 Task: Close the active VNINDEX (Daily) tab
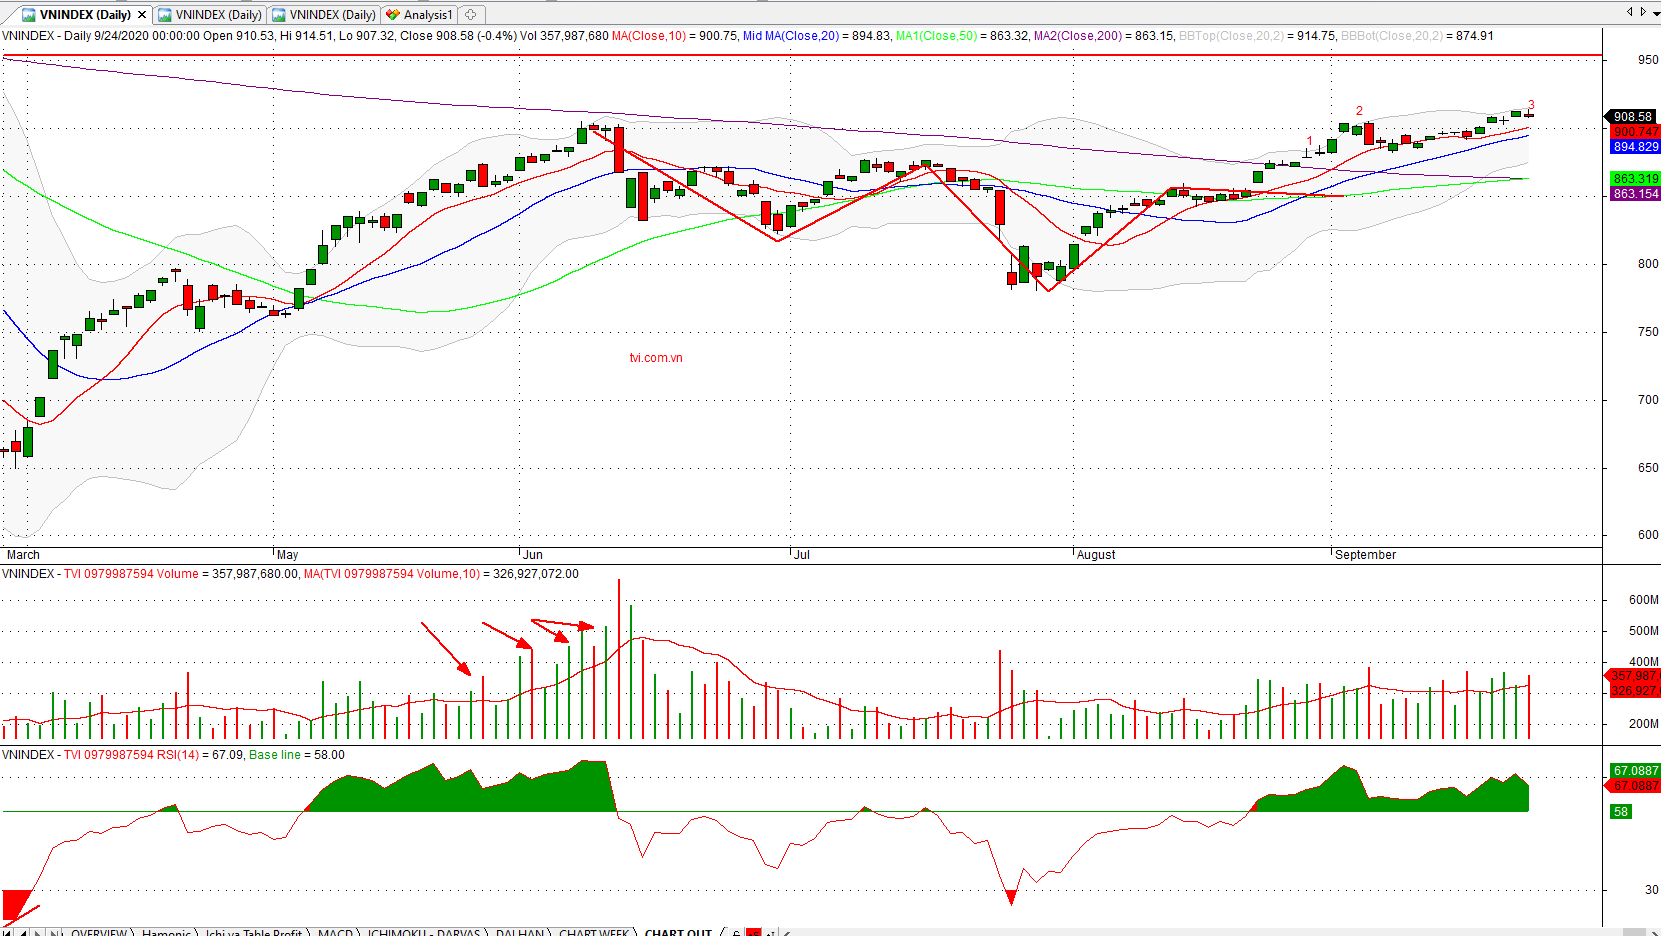(142, 15)
